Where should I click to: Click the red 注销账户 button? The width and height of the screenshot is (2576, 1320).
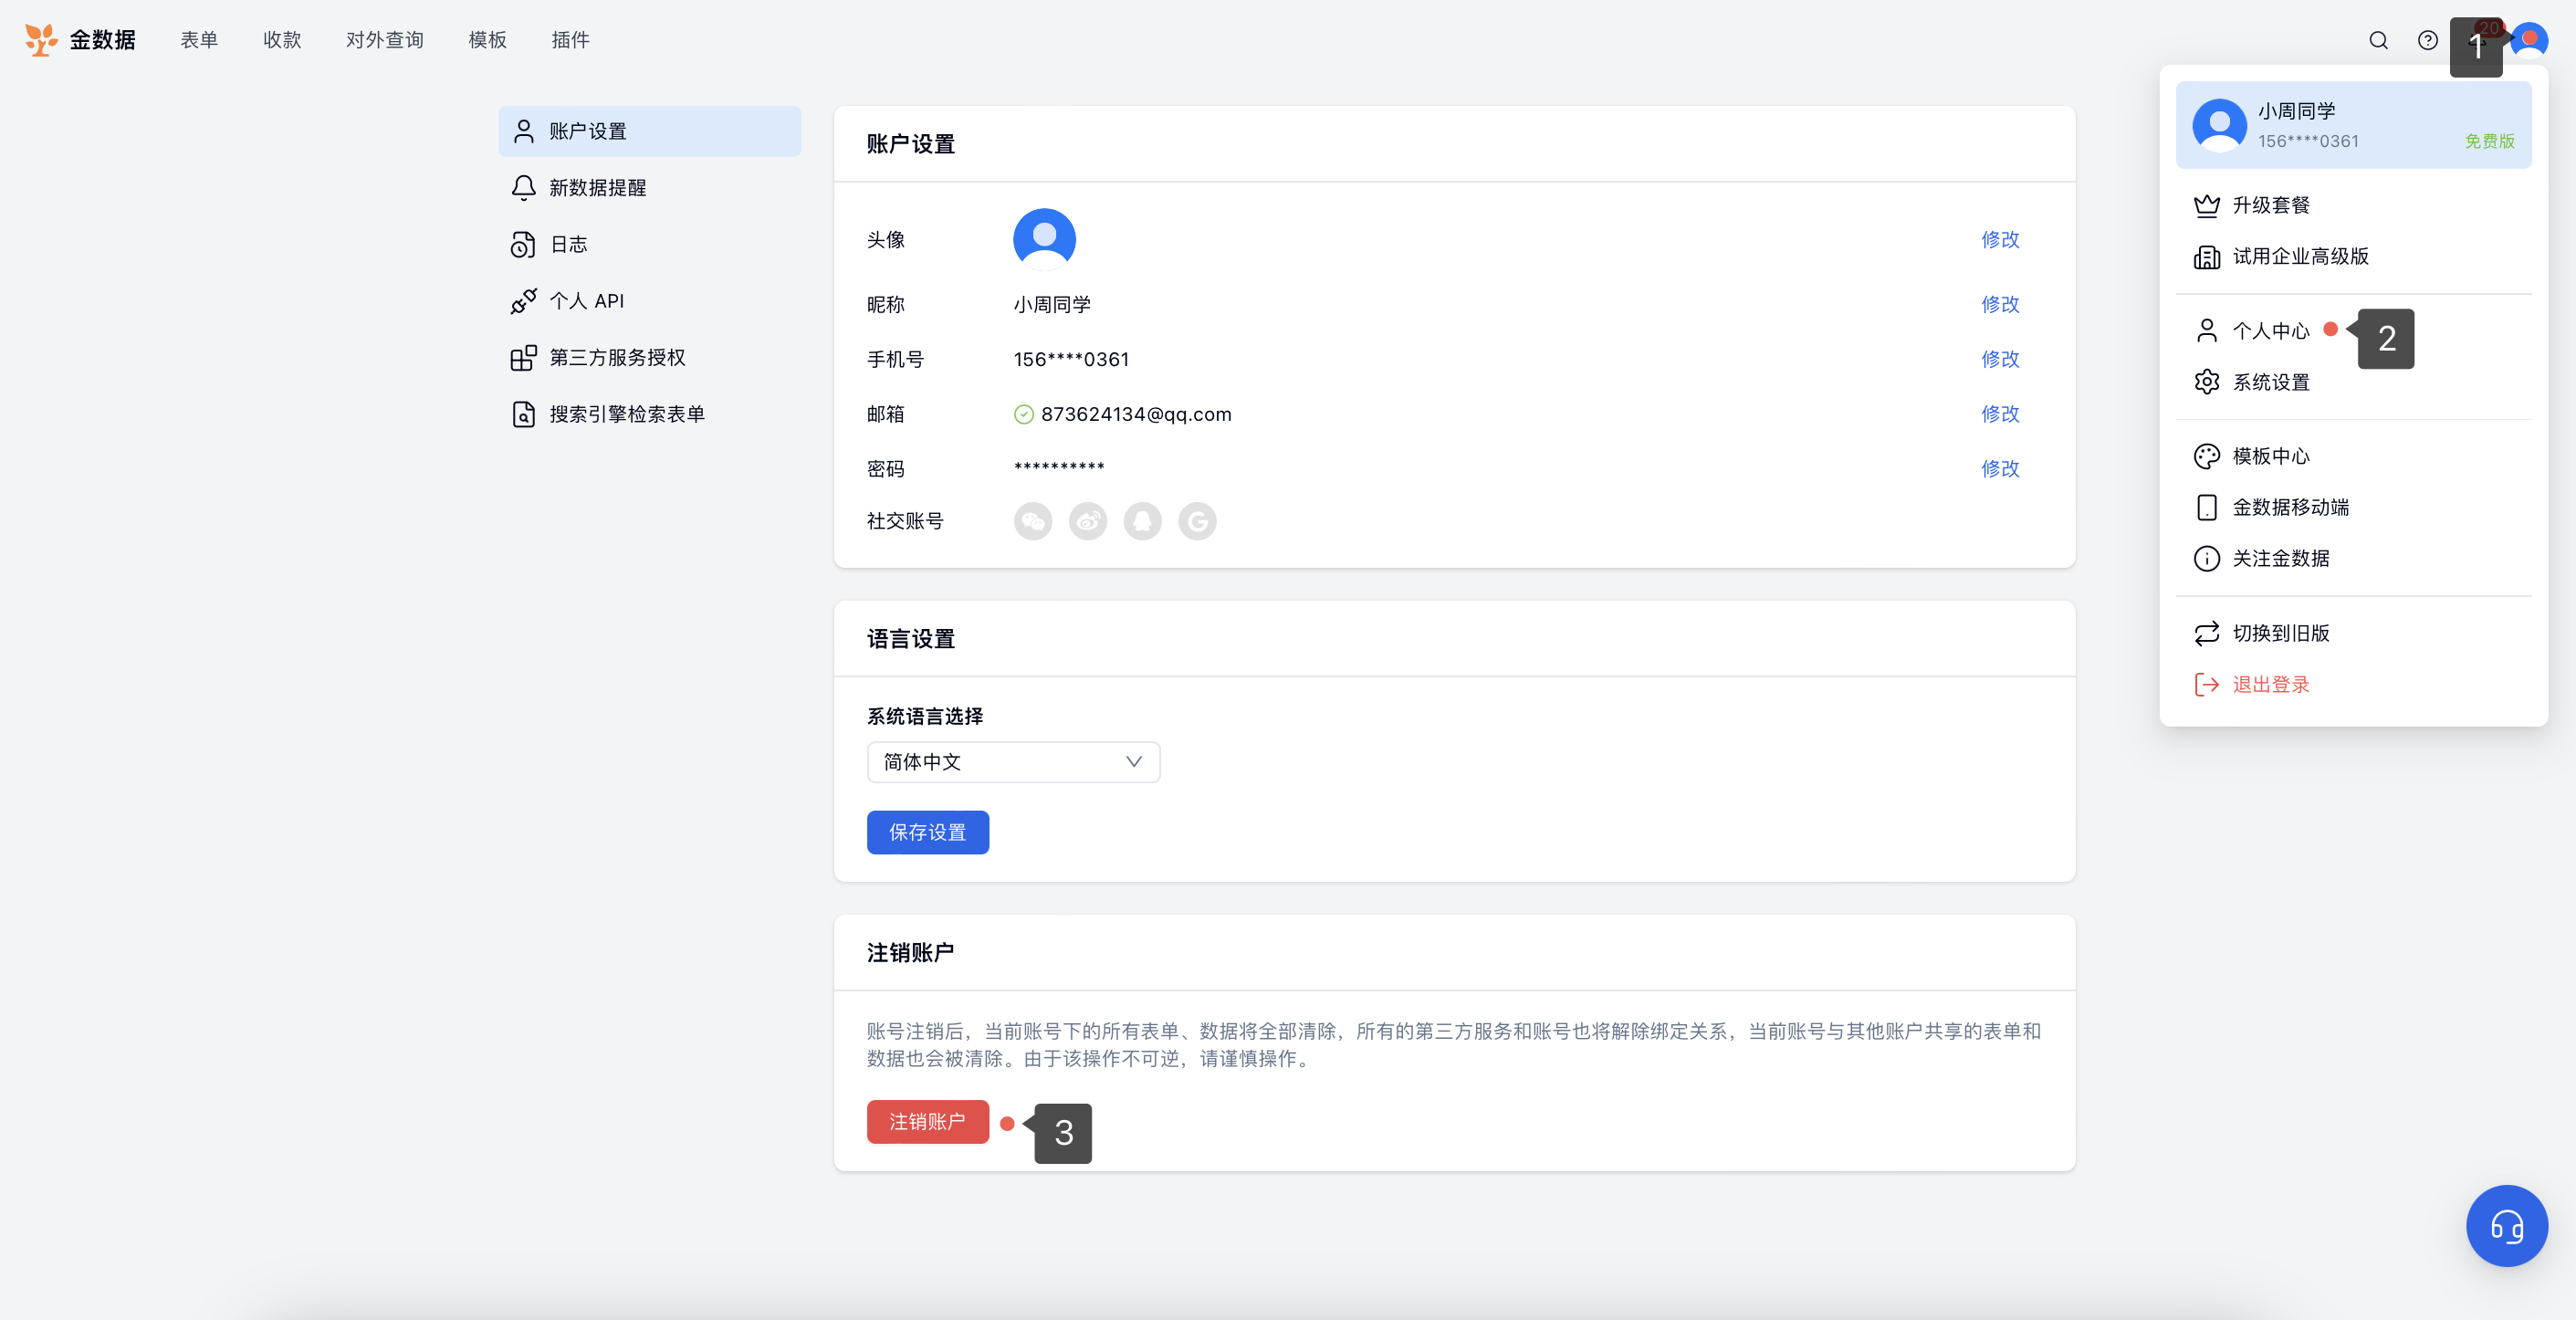click(x=927, y=1122)
